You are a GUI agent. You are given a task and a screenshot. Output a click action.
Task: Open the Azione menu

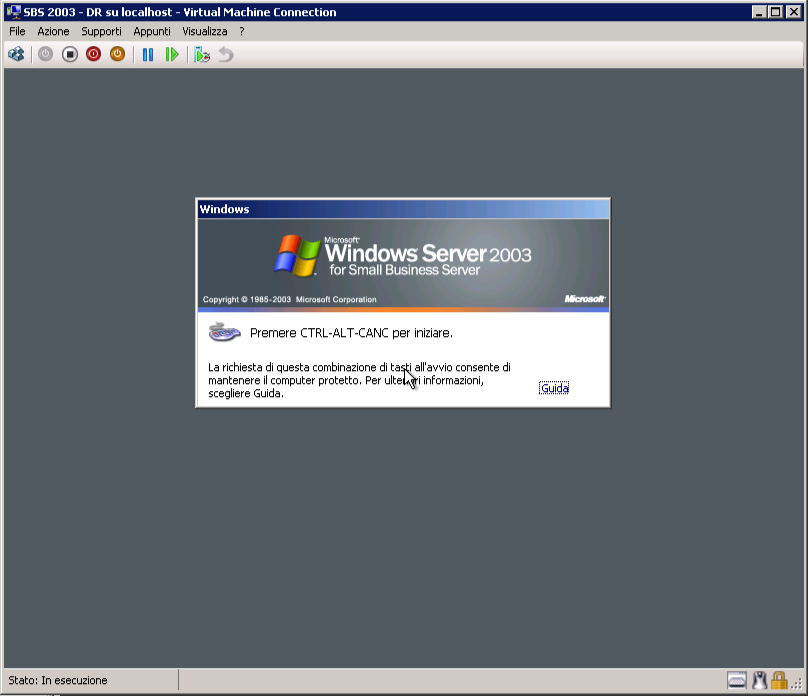(53, 31)
